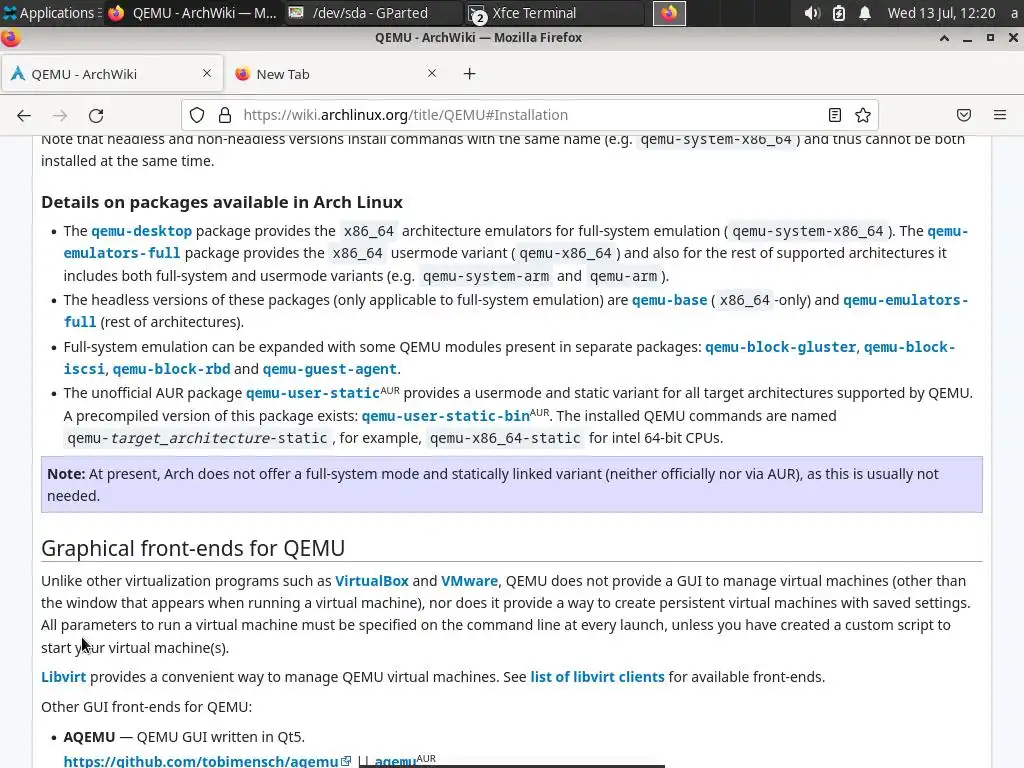
Task: Click the Graphical front-ends for QEMU heading
Action: coord(193,549)
